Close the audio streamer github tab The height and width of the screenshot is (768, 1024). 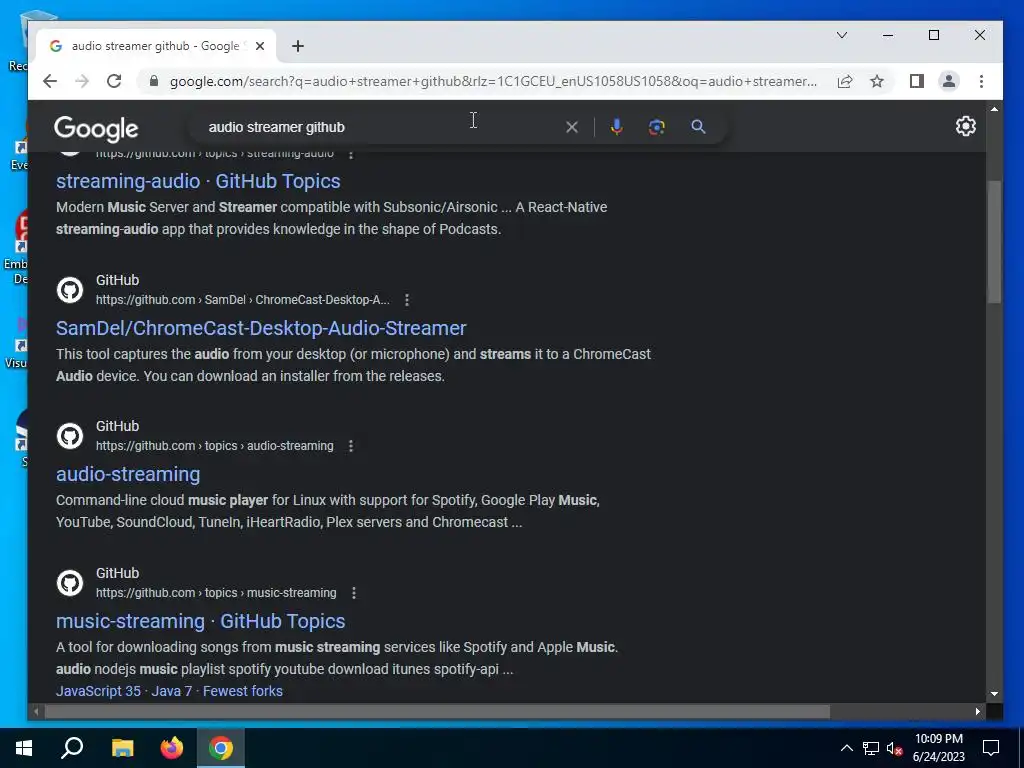pyautogui.click(x=260, y=46)
